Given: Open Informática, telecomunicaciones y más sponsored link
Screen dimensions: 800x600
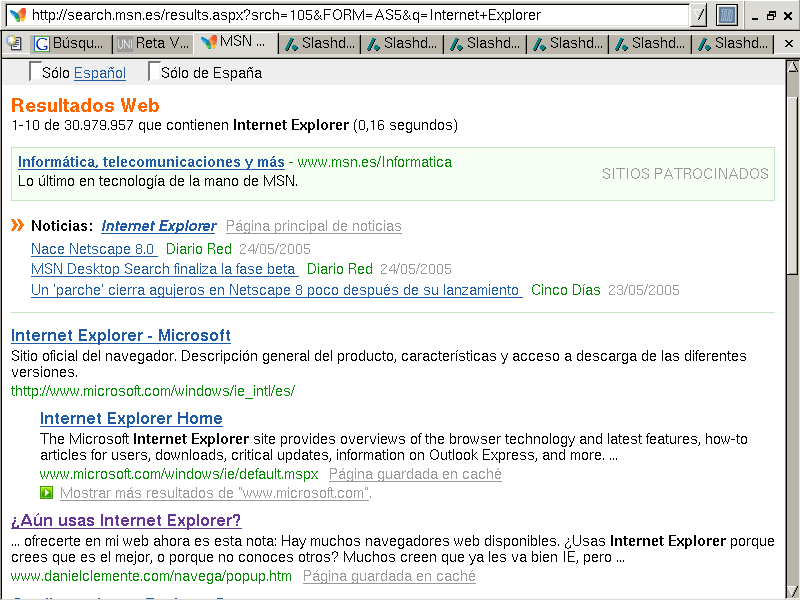Looking at the screenshot, I should coord(151,162).
